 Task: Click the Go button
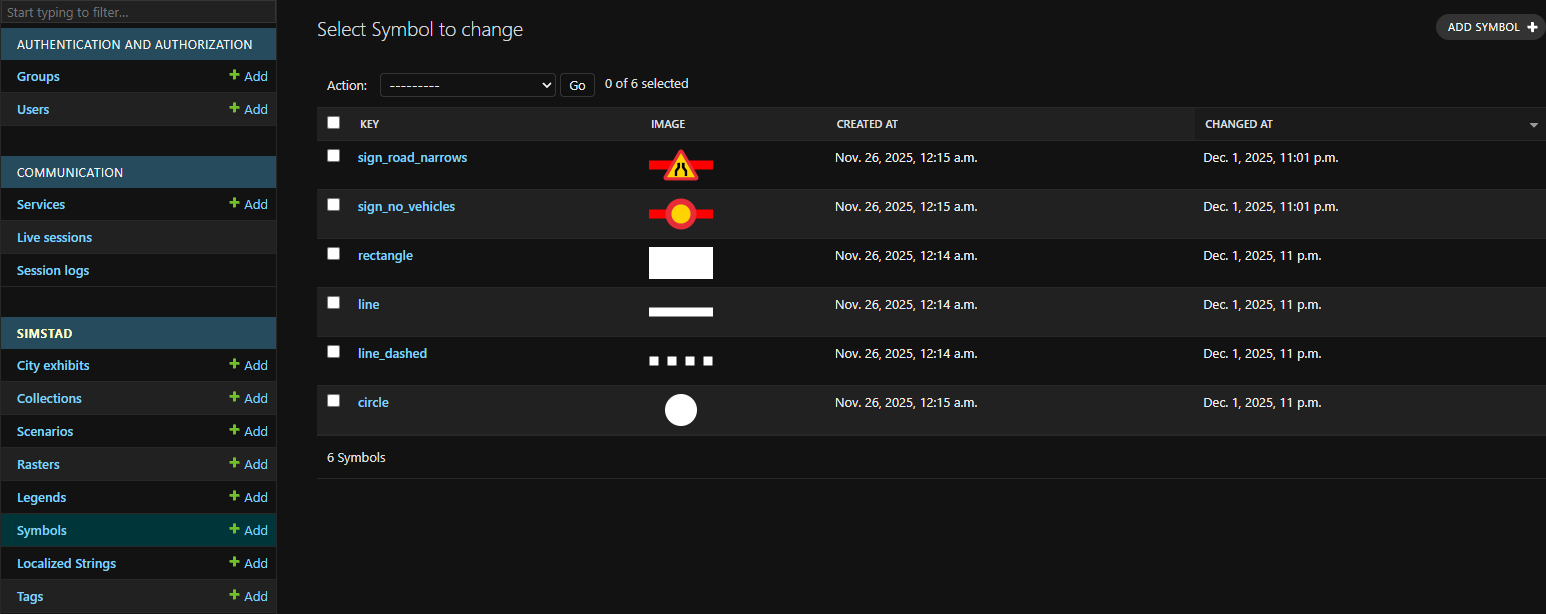click(x=577, y=85)
